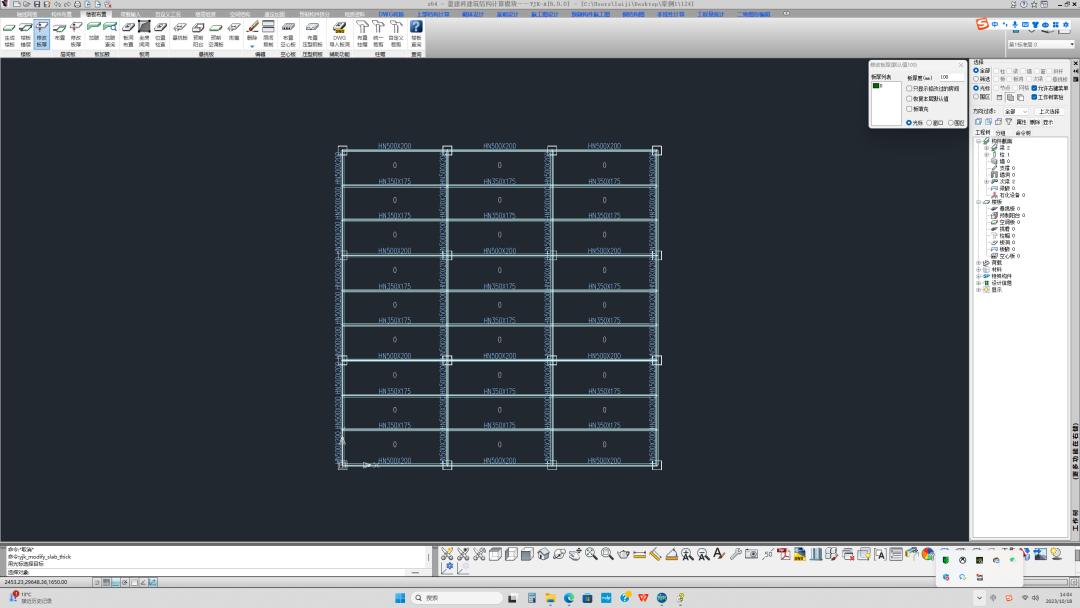The width and height of the screenshot is (1080, 608).
Task: Open the 悬挑板 cantilever slab tool
Action: tap(180, 31)
